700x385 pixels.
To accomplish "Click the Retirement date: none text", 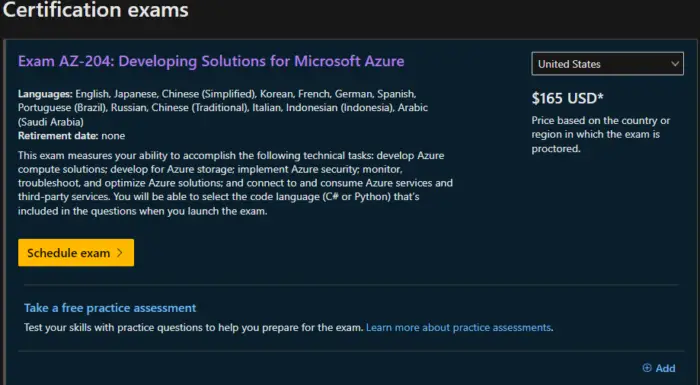I will tap(71, 136).
